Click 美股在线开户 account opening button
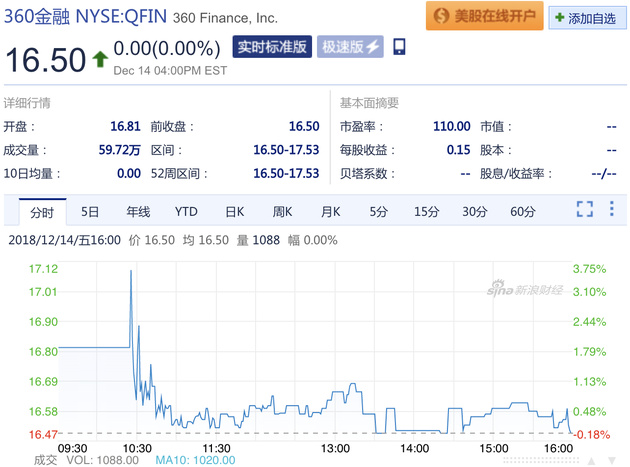Image resolution: width=630 pixels, height=467 pixels. pos(485,16)
